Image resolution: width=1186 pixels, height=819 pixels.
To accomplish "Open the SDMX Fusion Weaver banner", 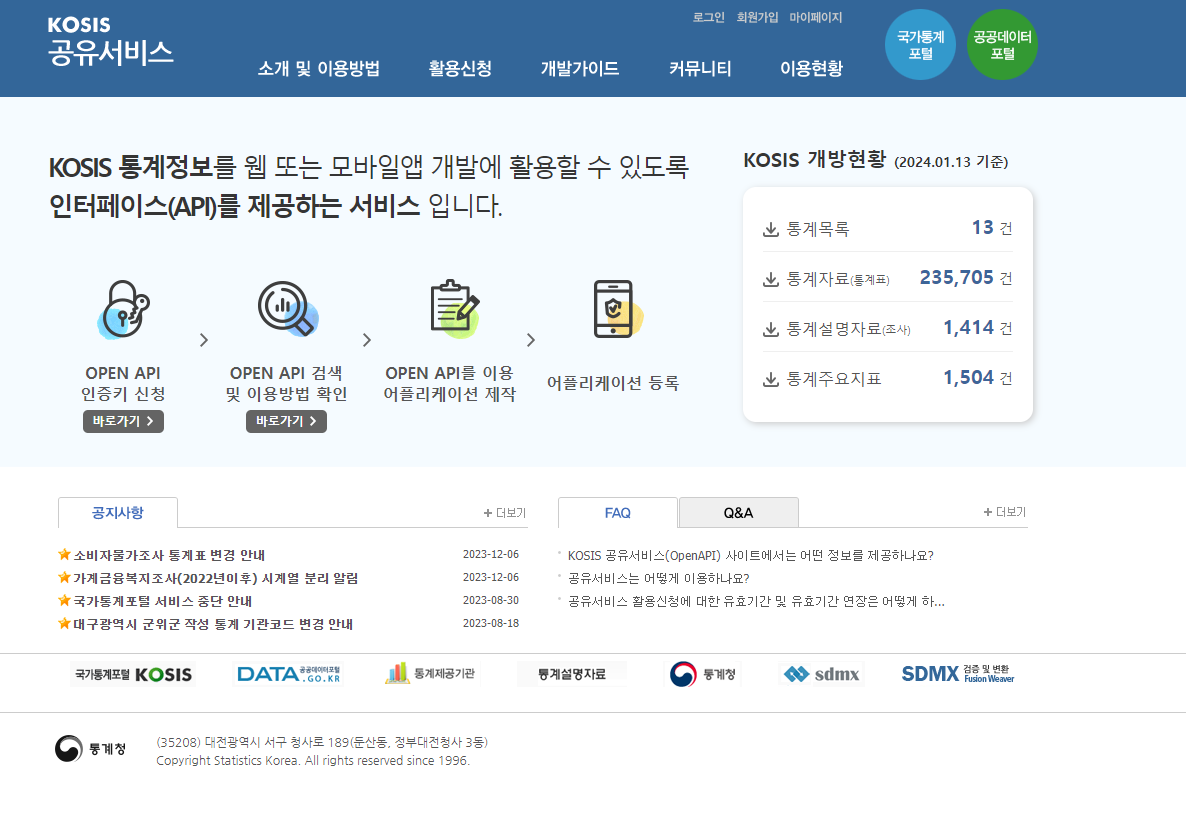I will tap(958, 674).
